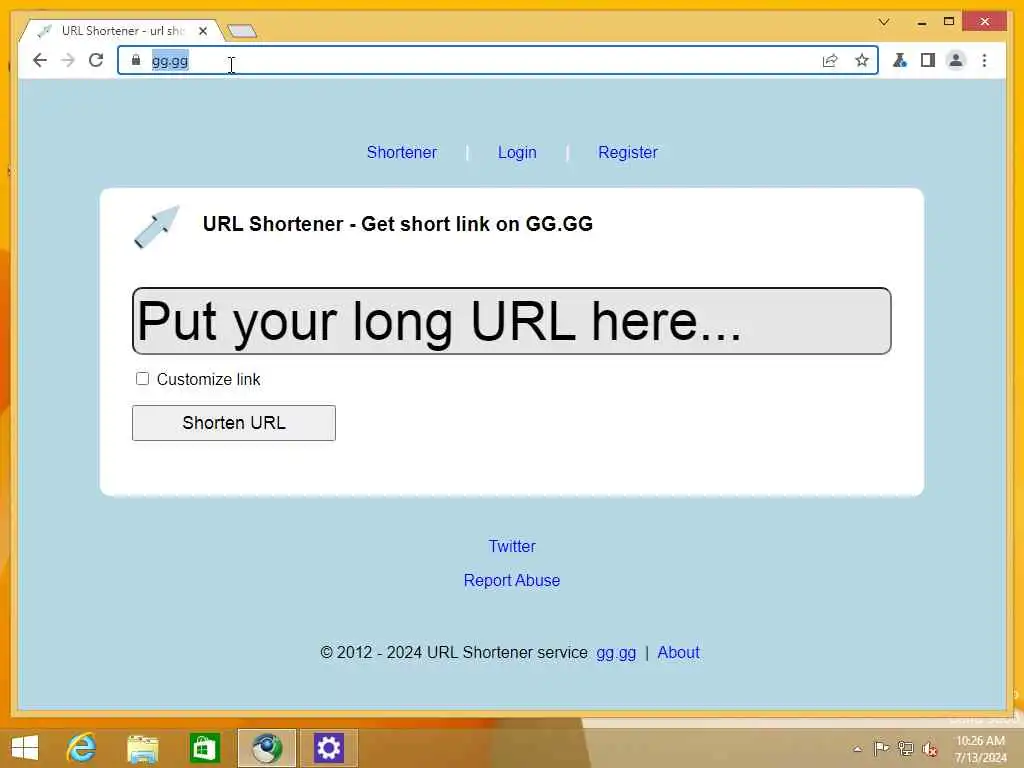Image resolution: width=1024 pixels, height=768 pixels.
Task: Close the URL Shortener tab
Action: 203,31
